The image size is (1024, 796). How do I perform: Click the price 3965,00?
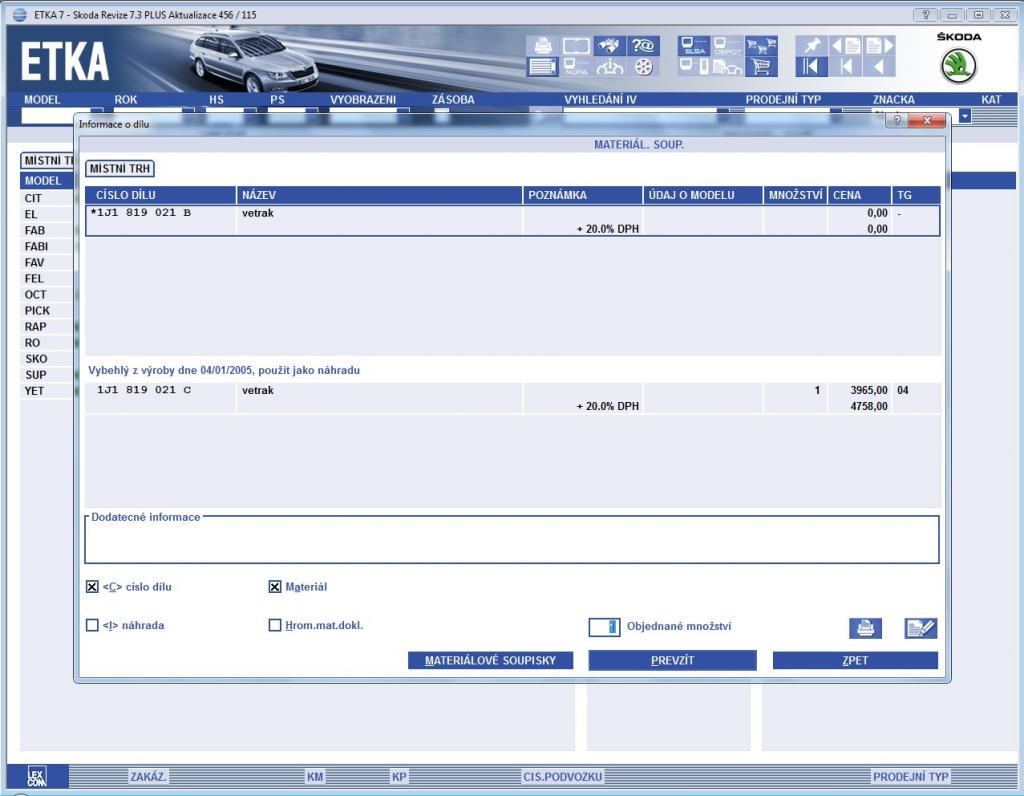pos(869,390)
